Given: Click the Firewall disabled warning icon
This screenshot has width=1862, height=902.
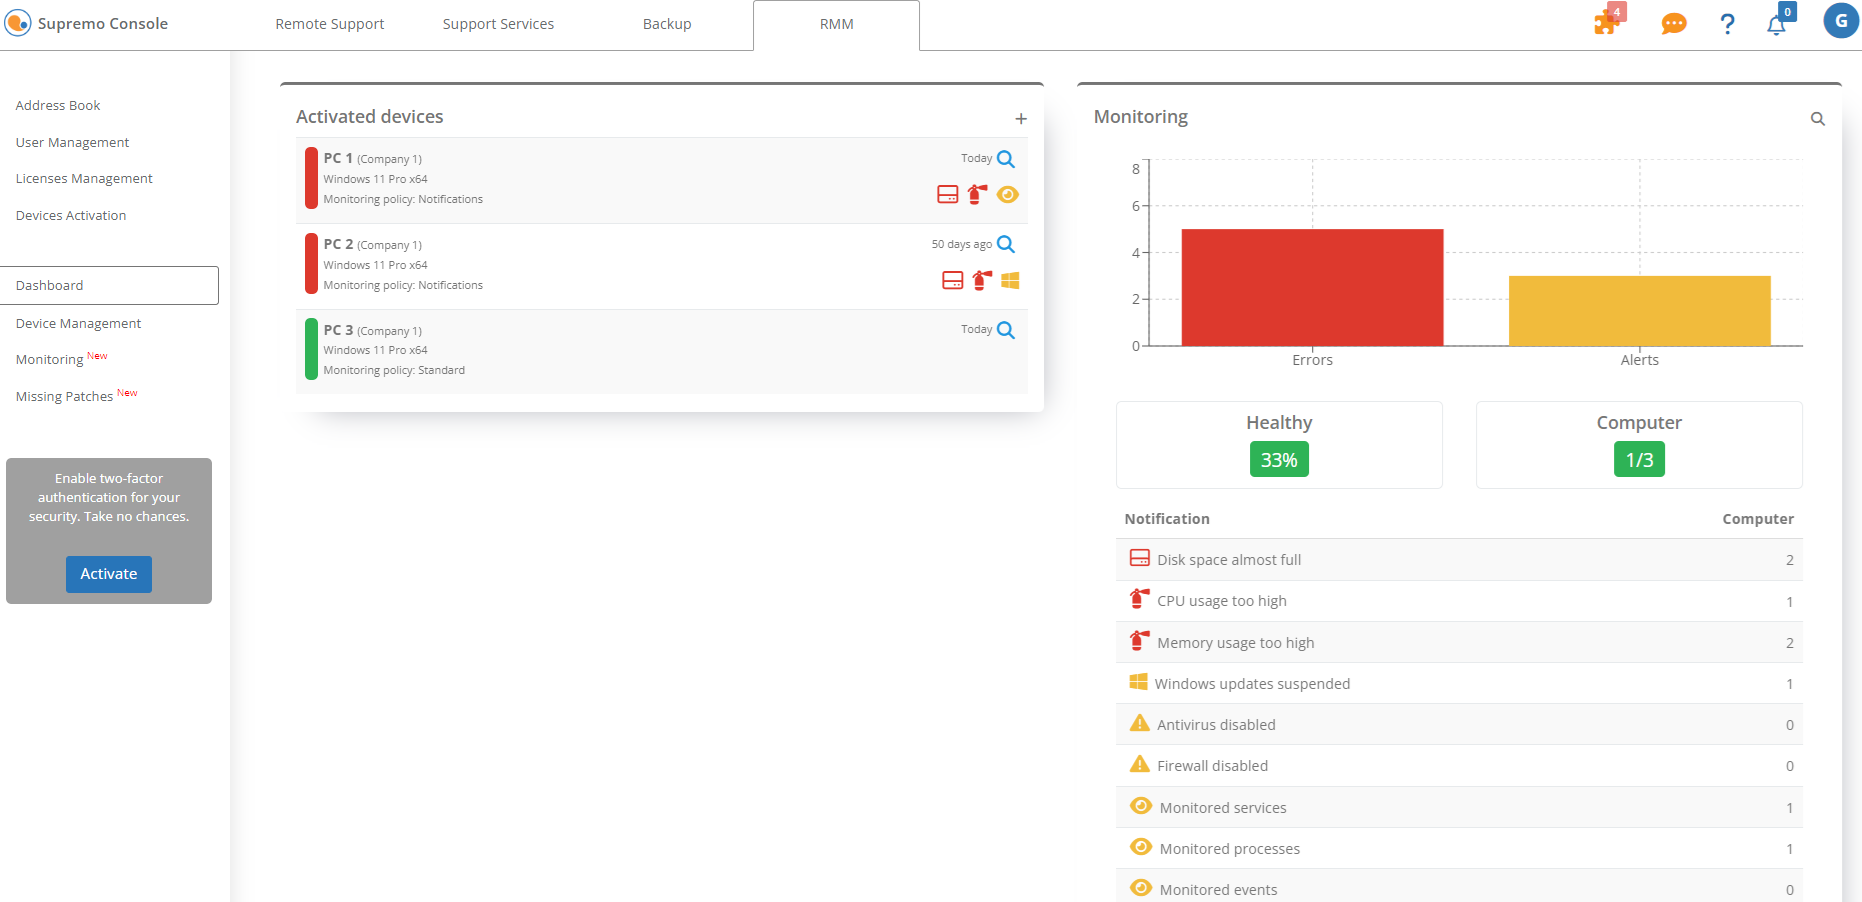Looking at the screenshot, I should [1140, 764].
